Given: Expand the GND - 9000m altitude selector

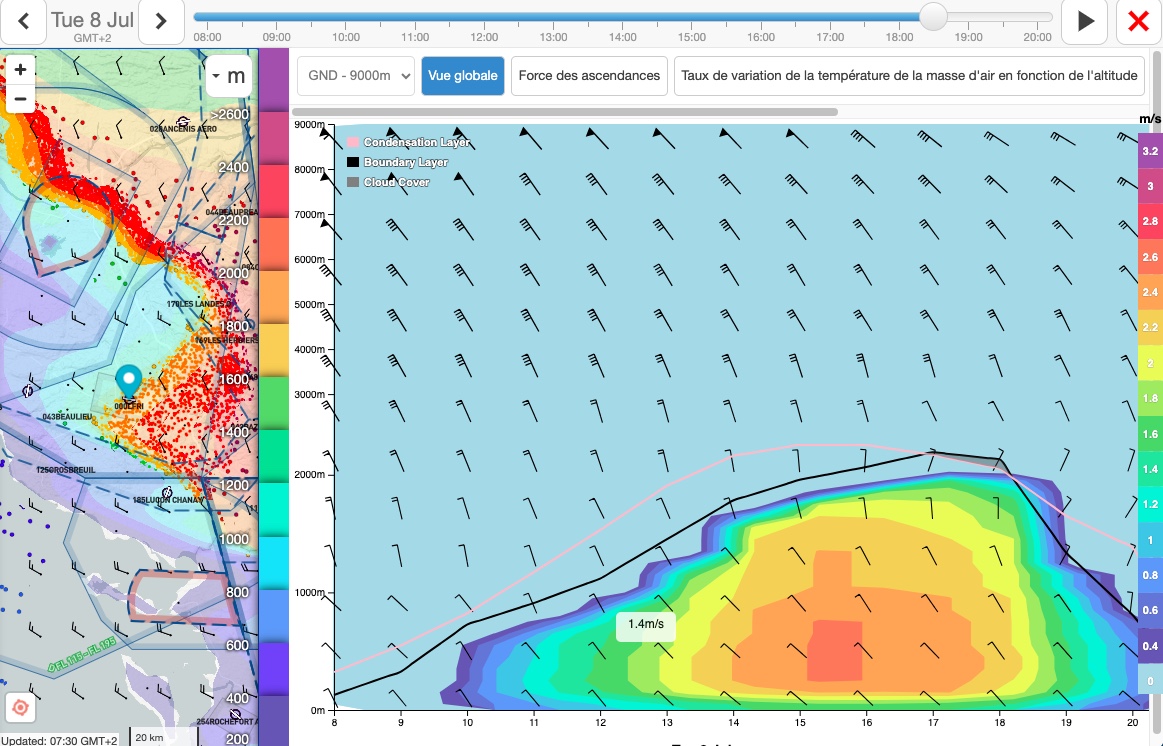Looking at the screenshot, I should point(356,76).
